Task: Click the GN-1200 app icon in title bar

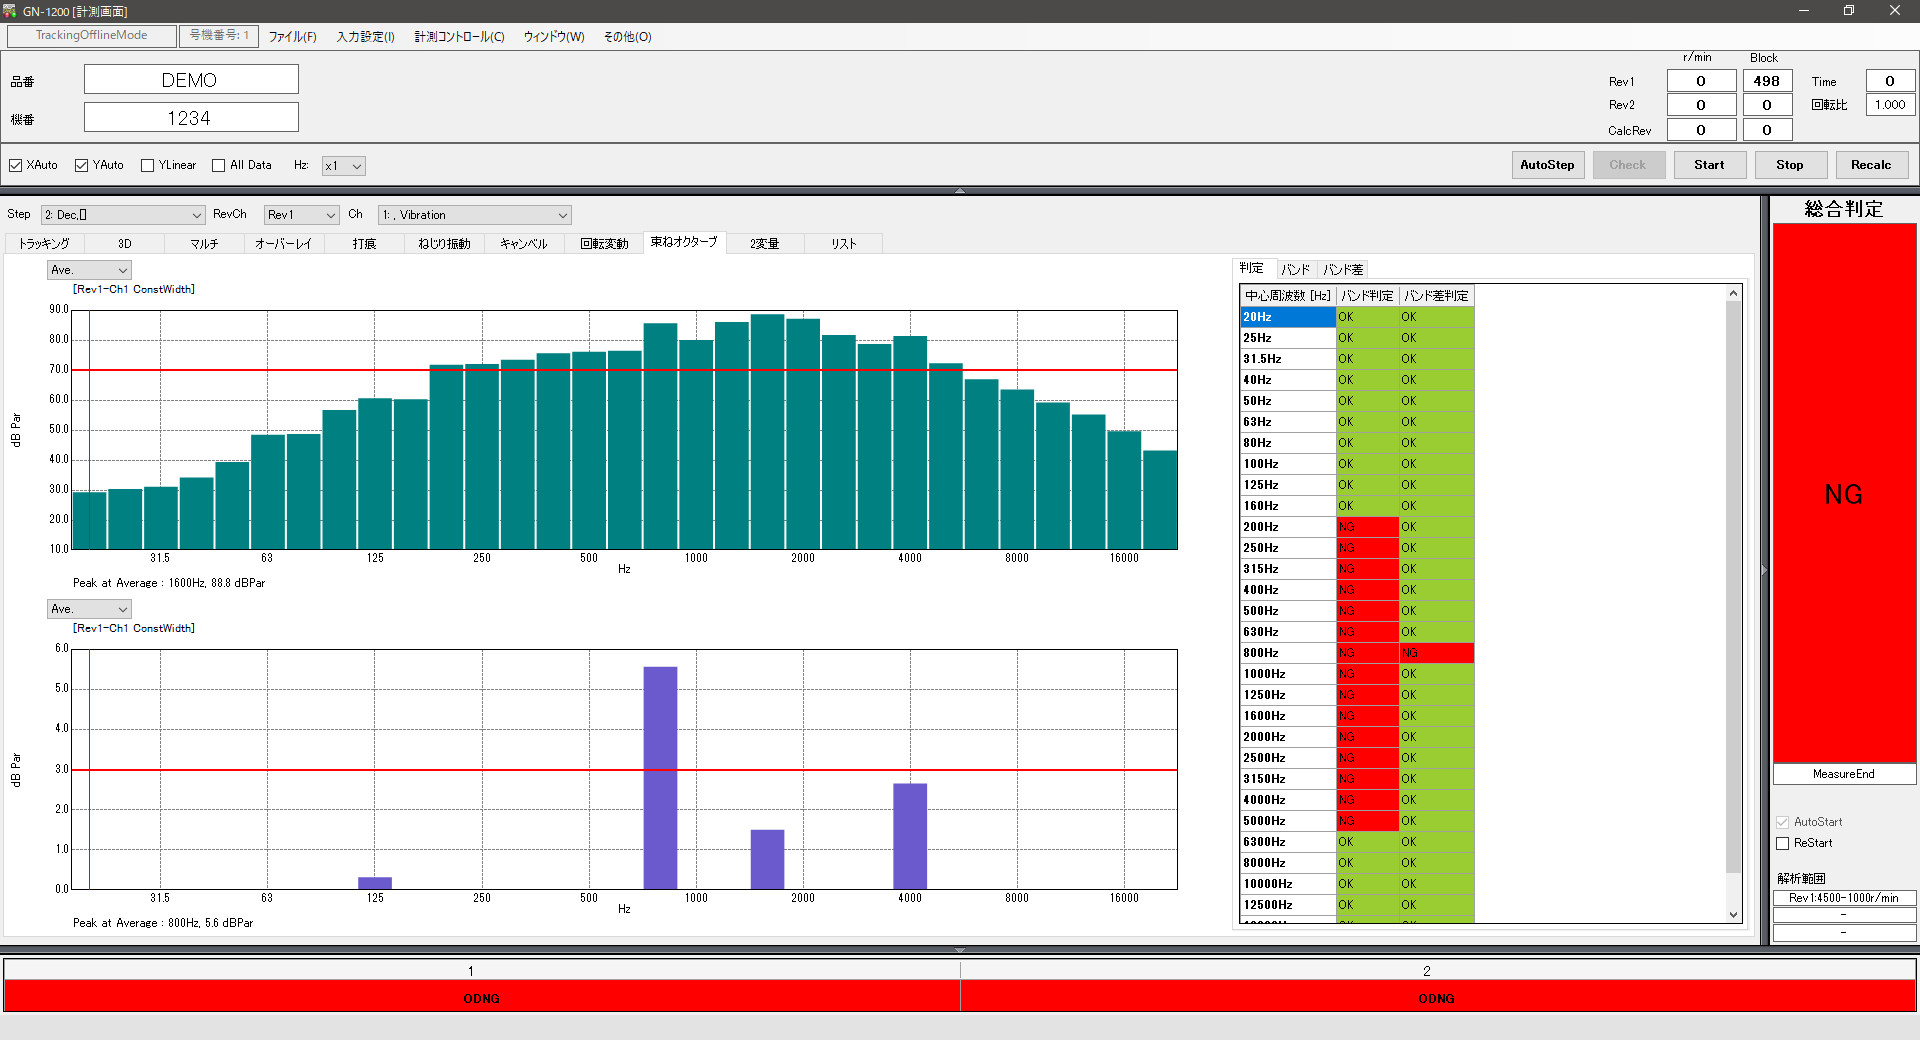Action: click(x=10, y=11)
